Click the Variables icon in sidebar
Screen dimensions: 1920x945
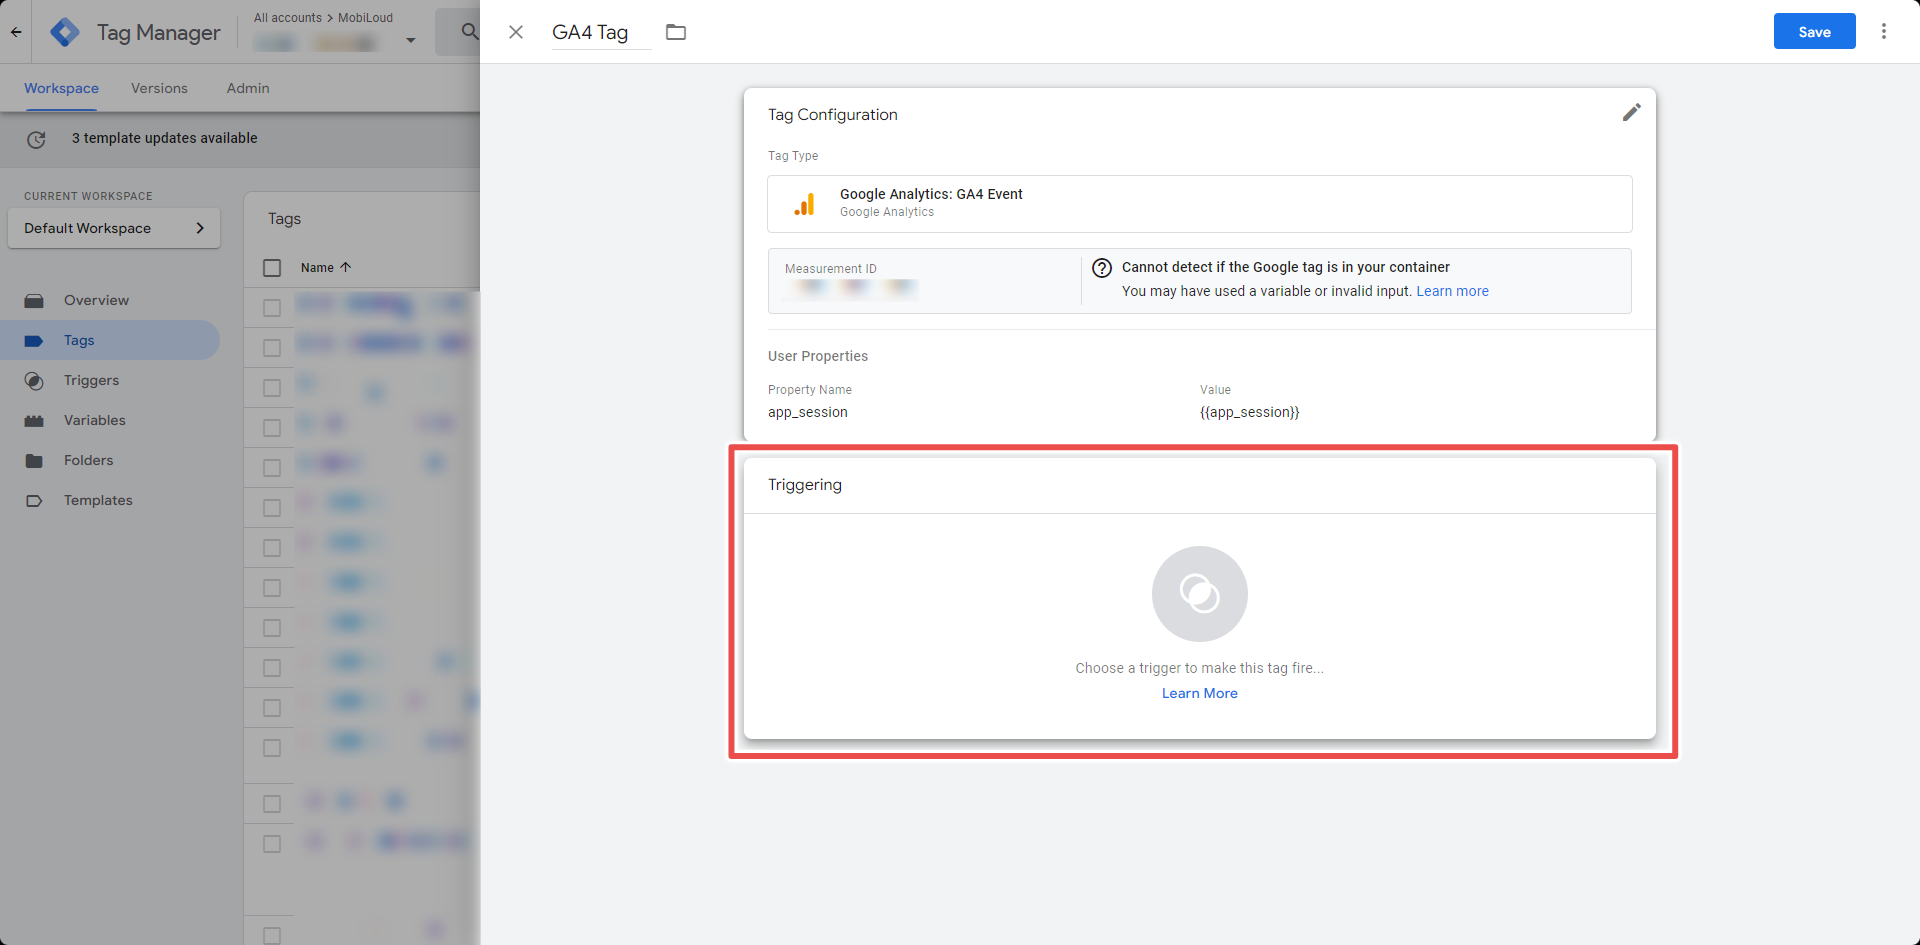click(34, 420)
